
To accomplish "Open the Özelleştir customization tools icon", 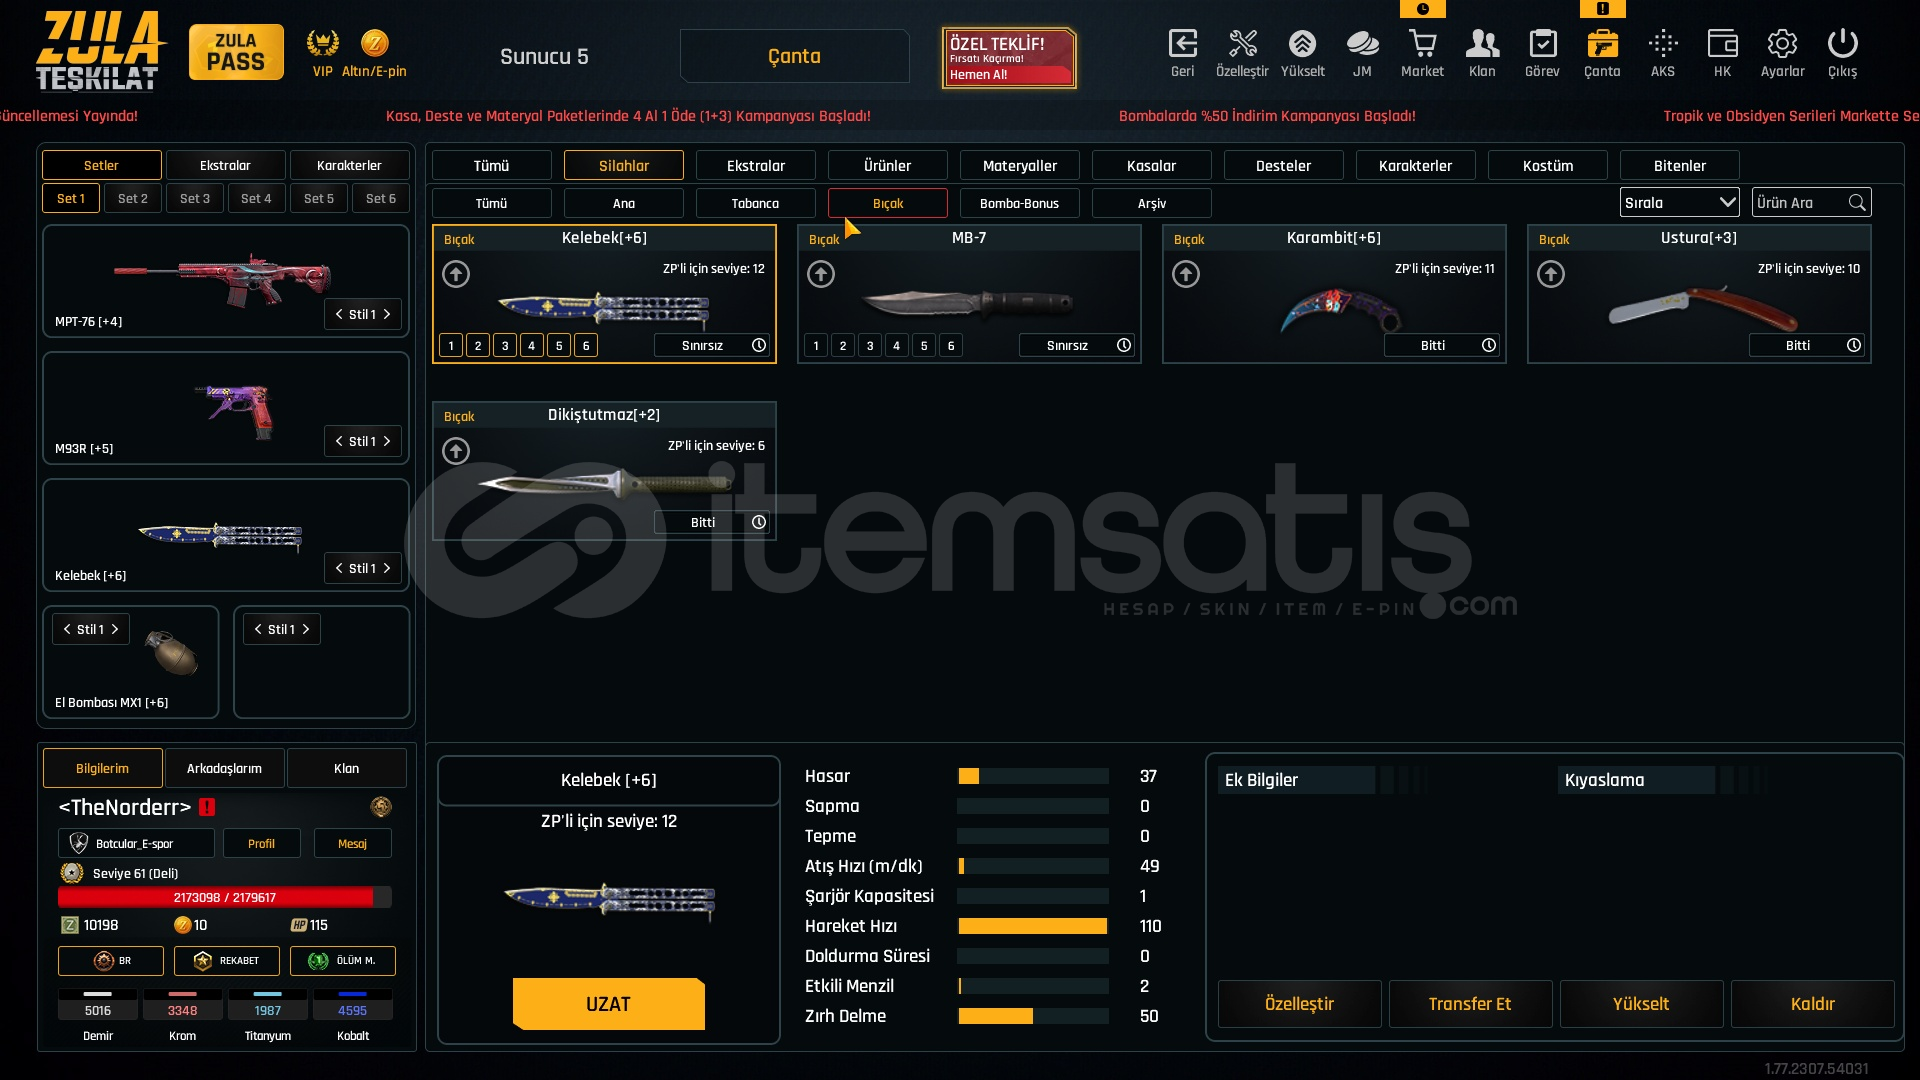I will pos(1242,44).
